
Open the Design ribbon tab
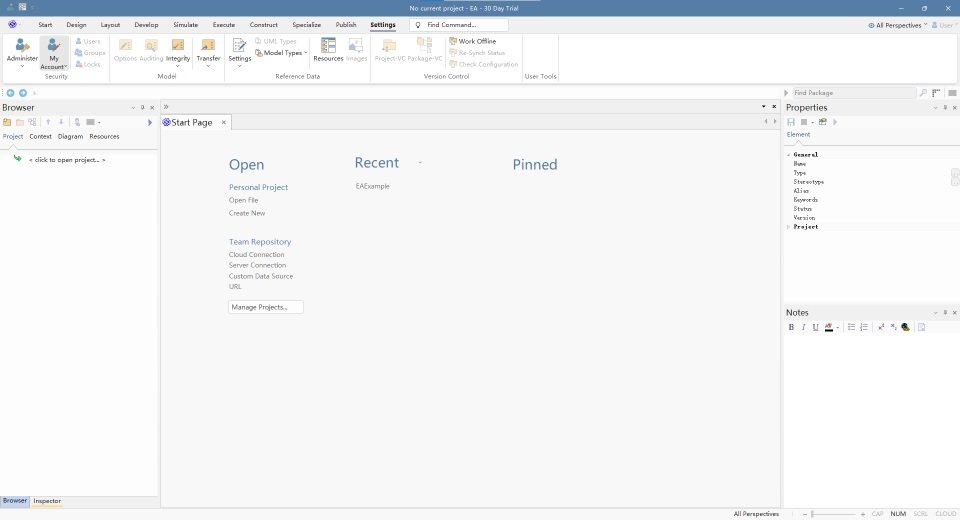(x=76, y=25)
